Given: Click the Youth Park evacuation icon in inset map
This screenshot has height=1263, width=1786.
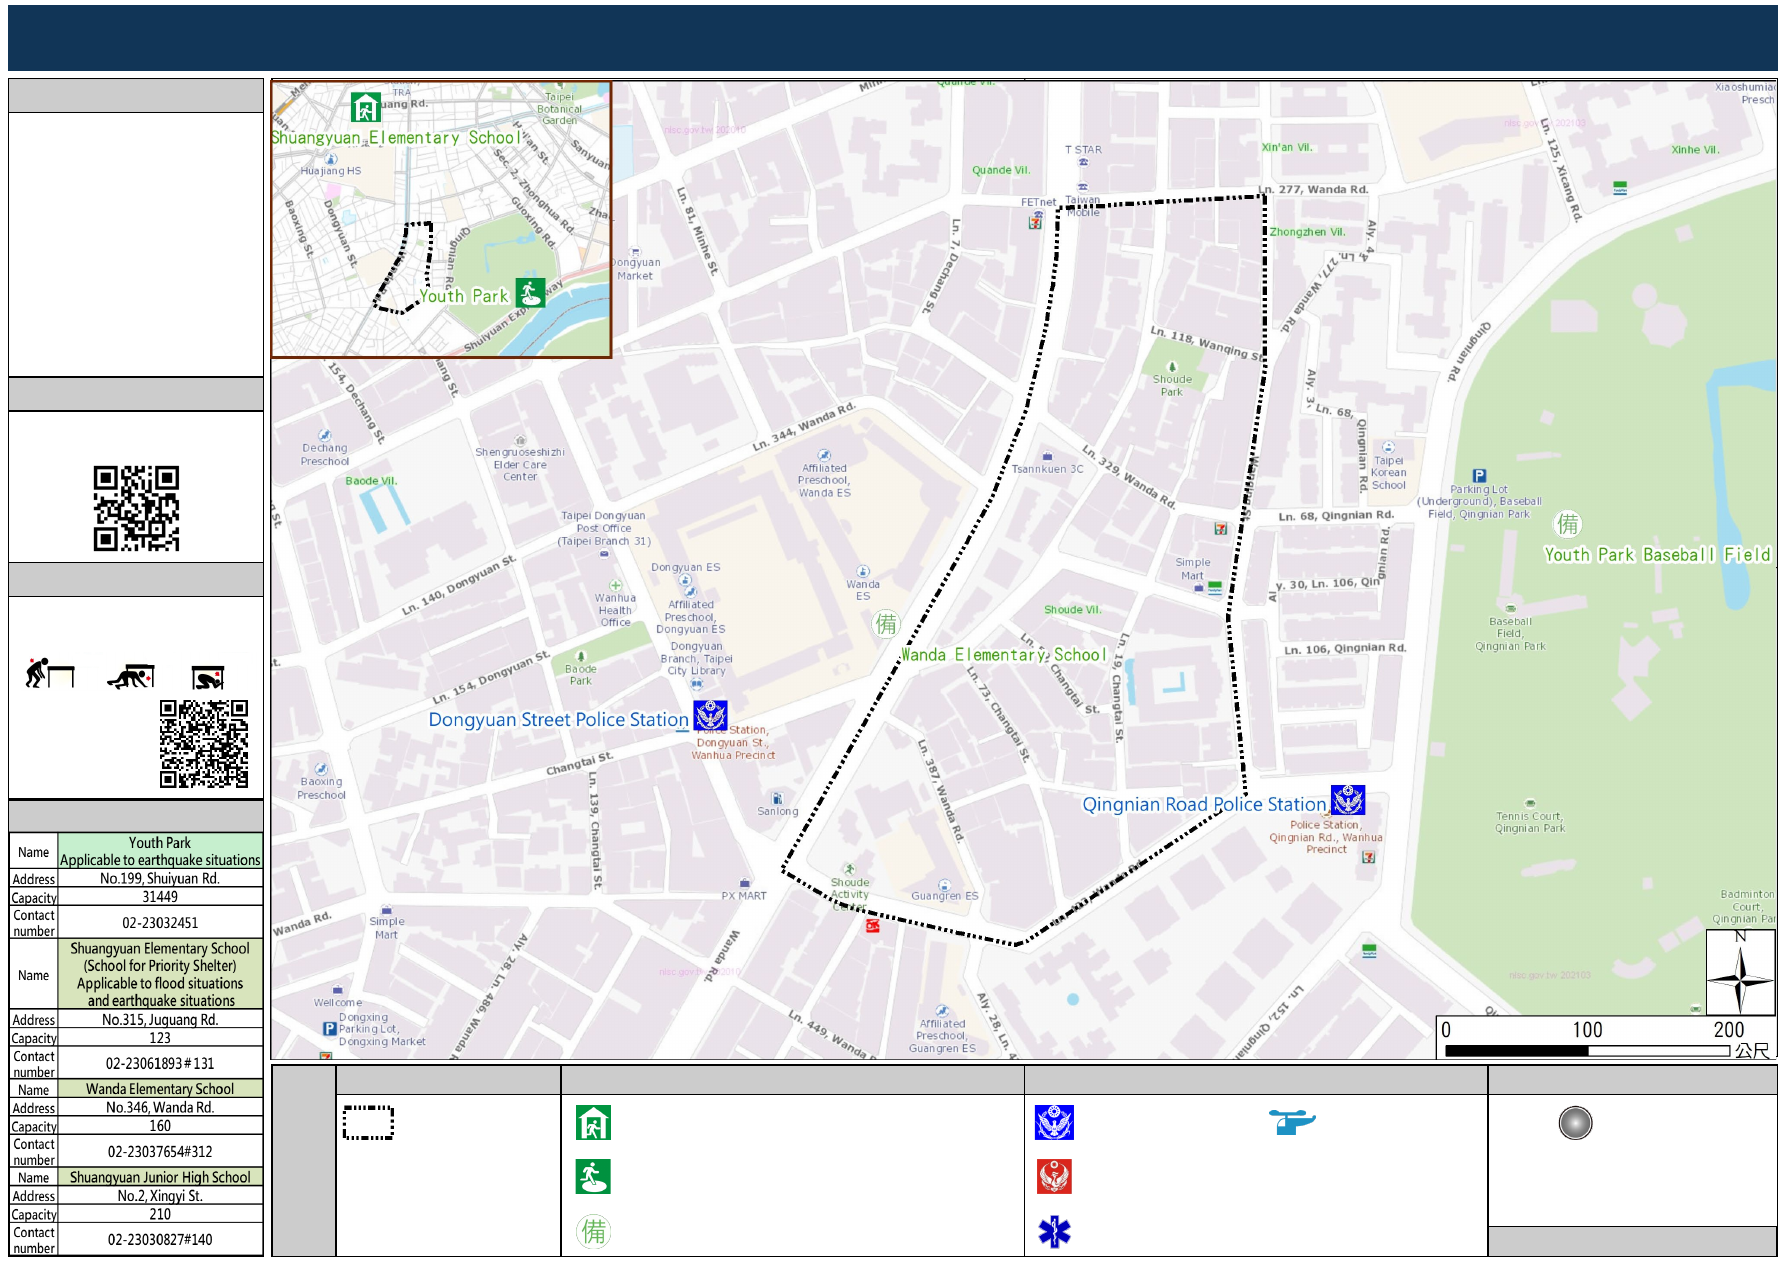Looking at the screenshot, I should point(531,293).
